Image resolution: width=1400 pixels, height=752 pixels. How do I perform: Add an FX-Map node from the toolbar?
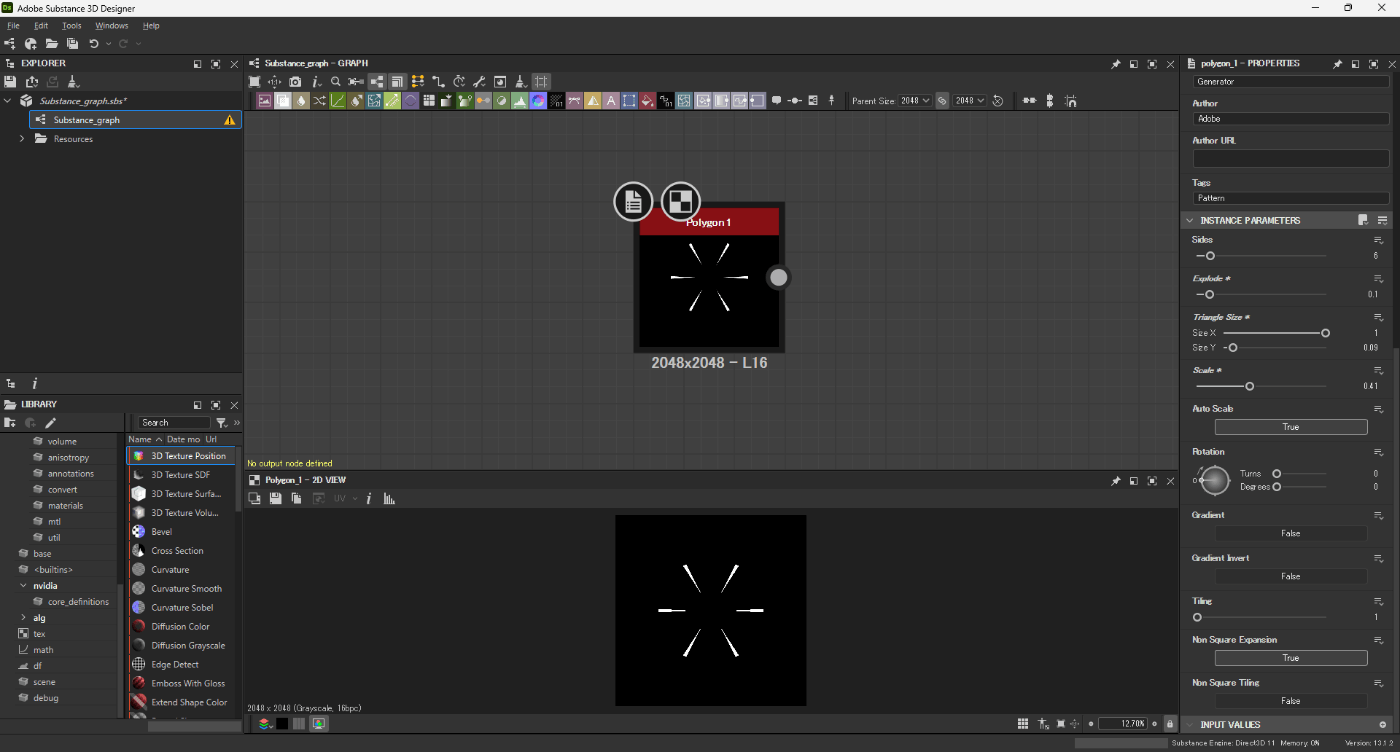pyautogui.click(x=428, y=100)
